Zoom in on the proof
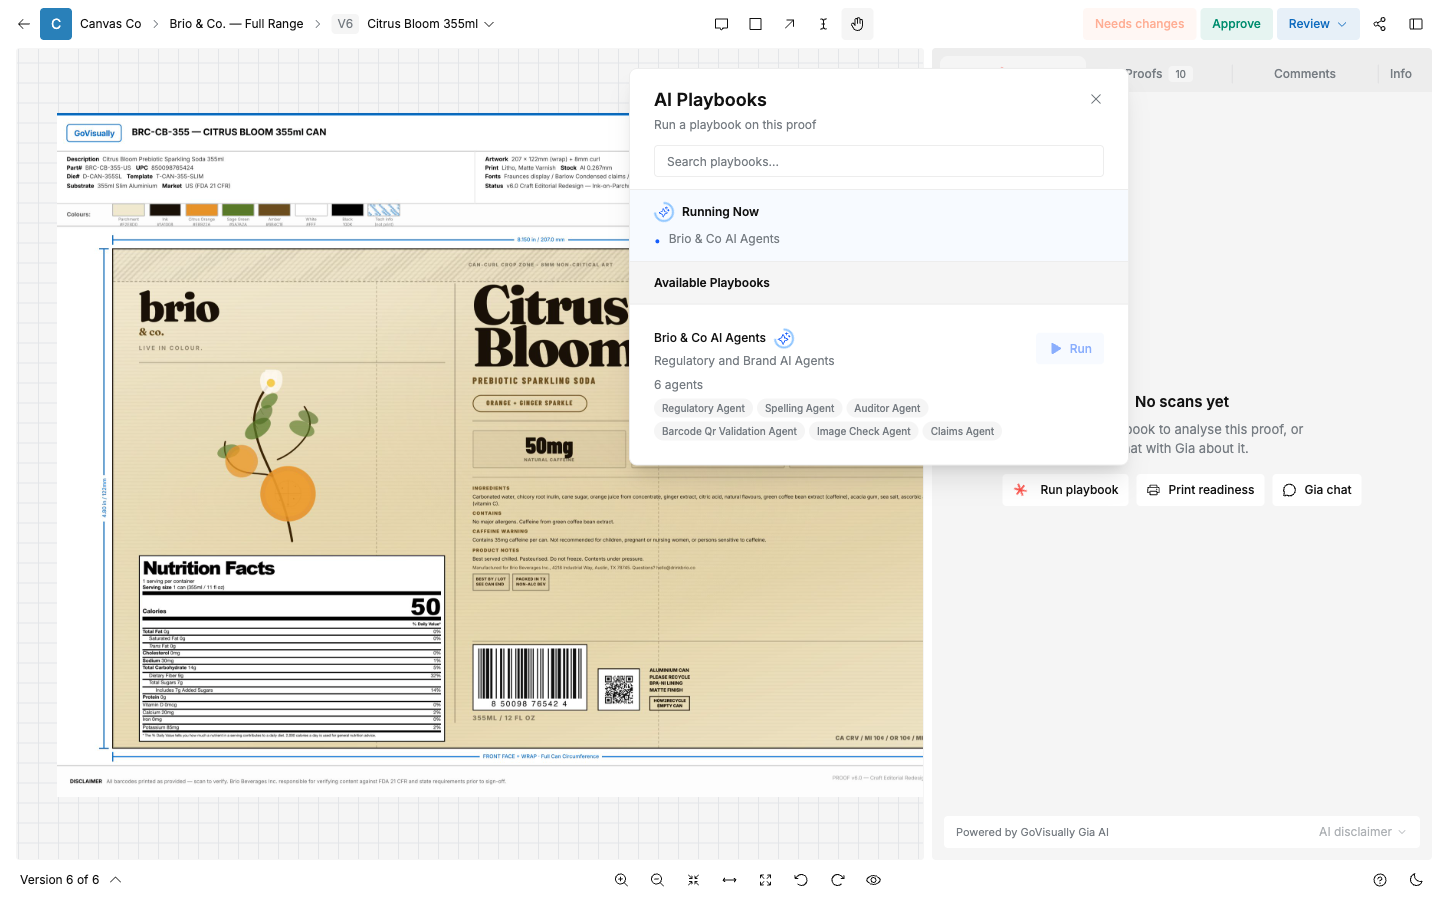 pyautogui.click(x=621, y=880)
